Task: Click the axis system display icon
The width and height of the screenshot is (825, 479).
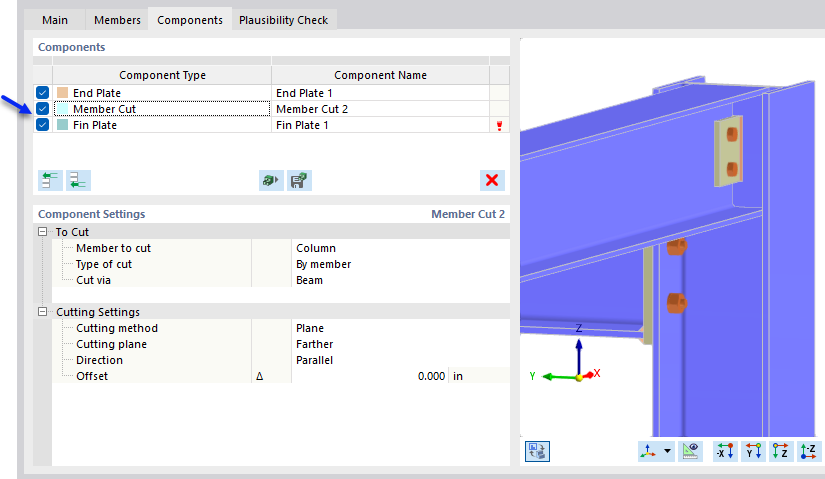Action: pos(648,451)
